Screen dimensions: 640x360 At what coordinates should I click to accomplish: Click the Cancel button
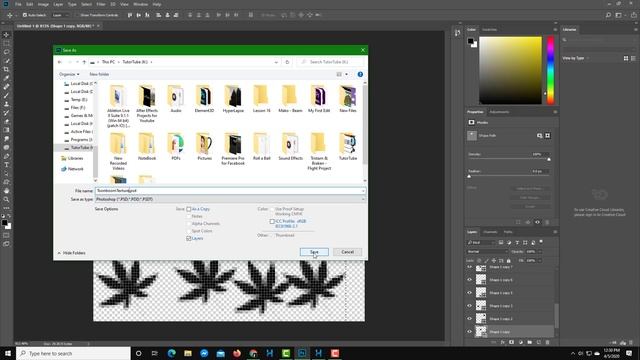tap(347, 252)
